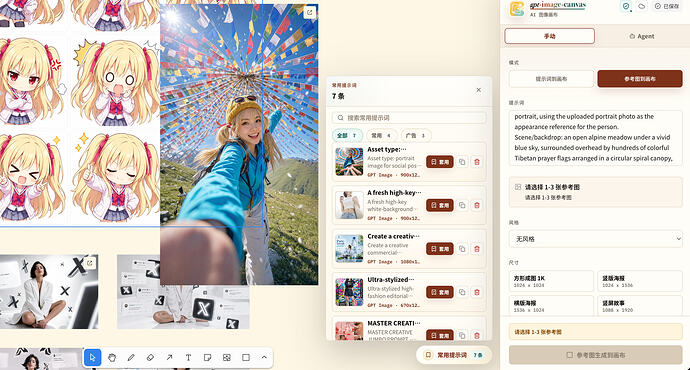690x370 pixels.
Task: Delete the A fresh high-key prompt
Action: coord(477,205)
